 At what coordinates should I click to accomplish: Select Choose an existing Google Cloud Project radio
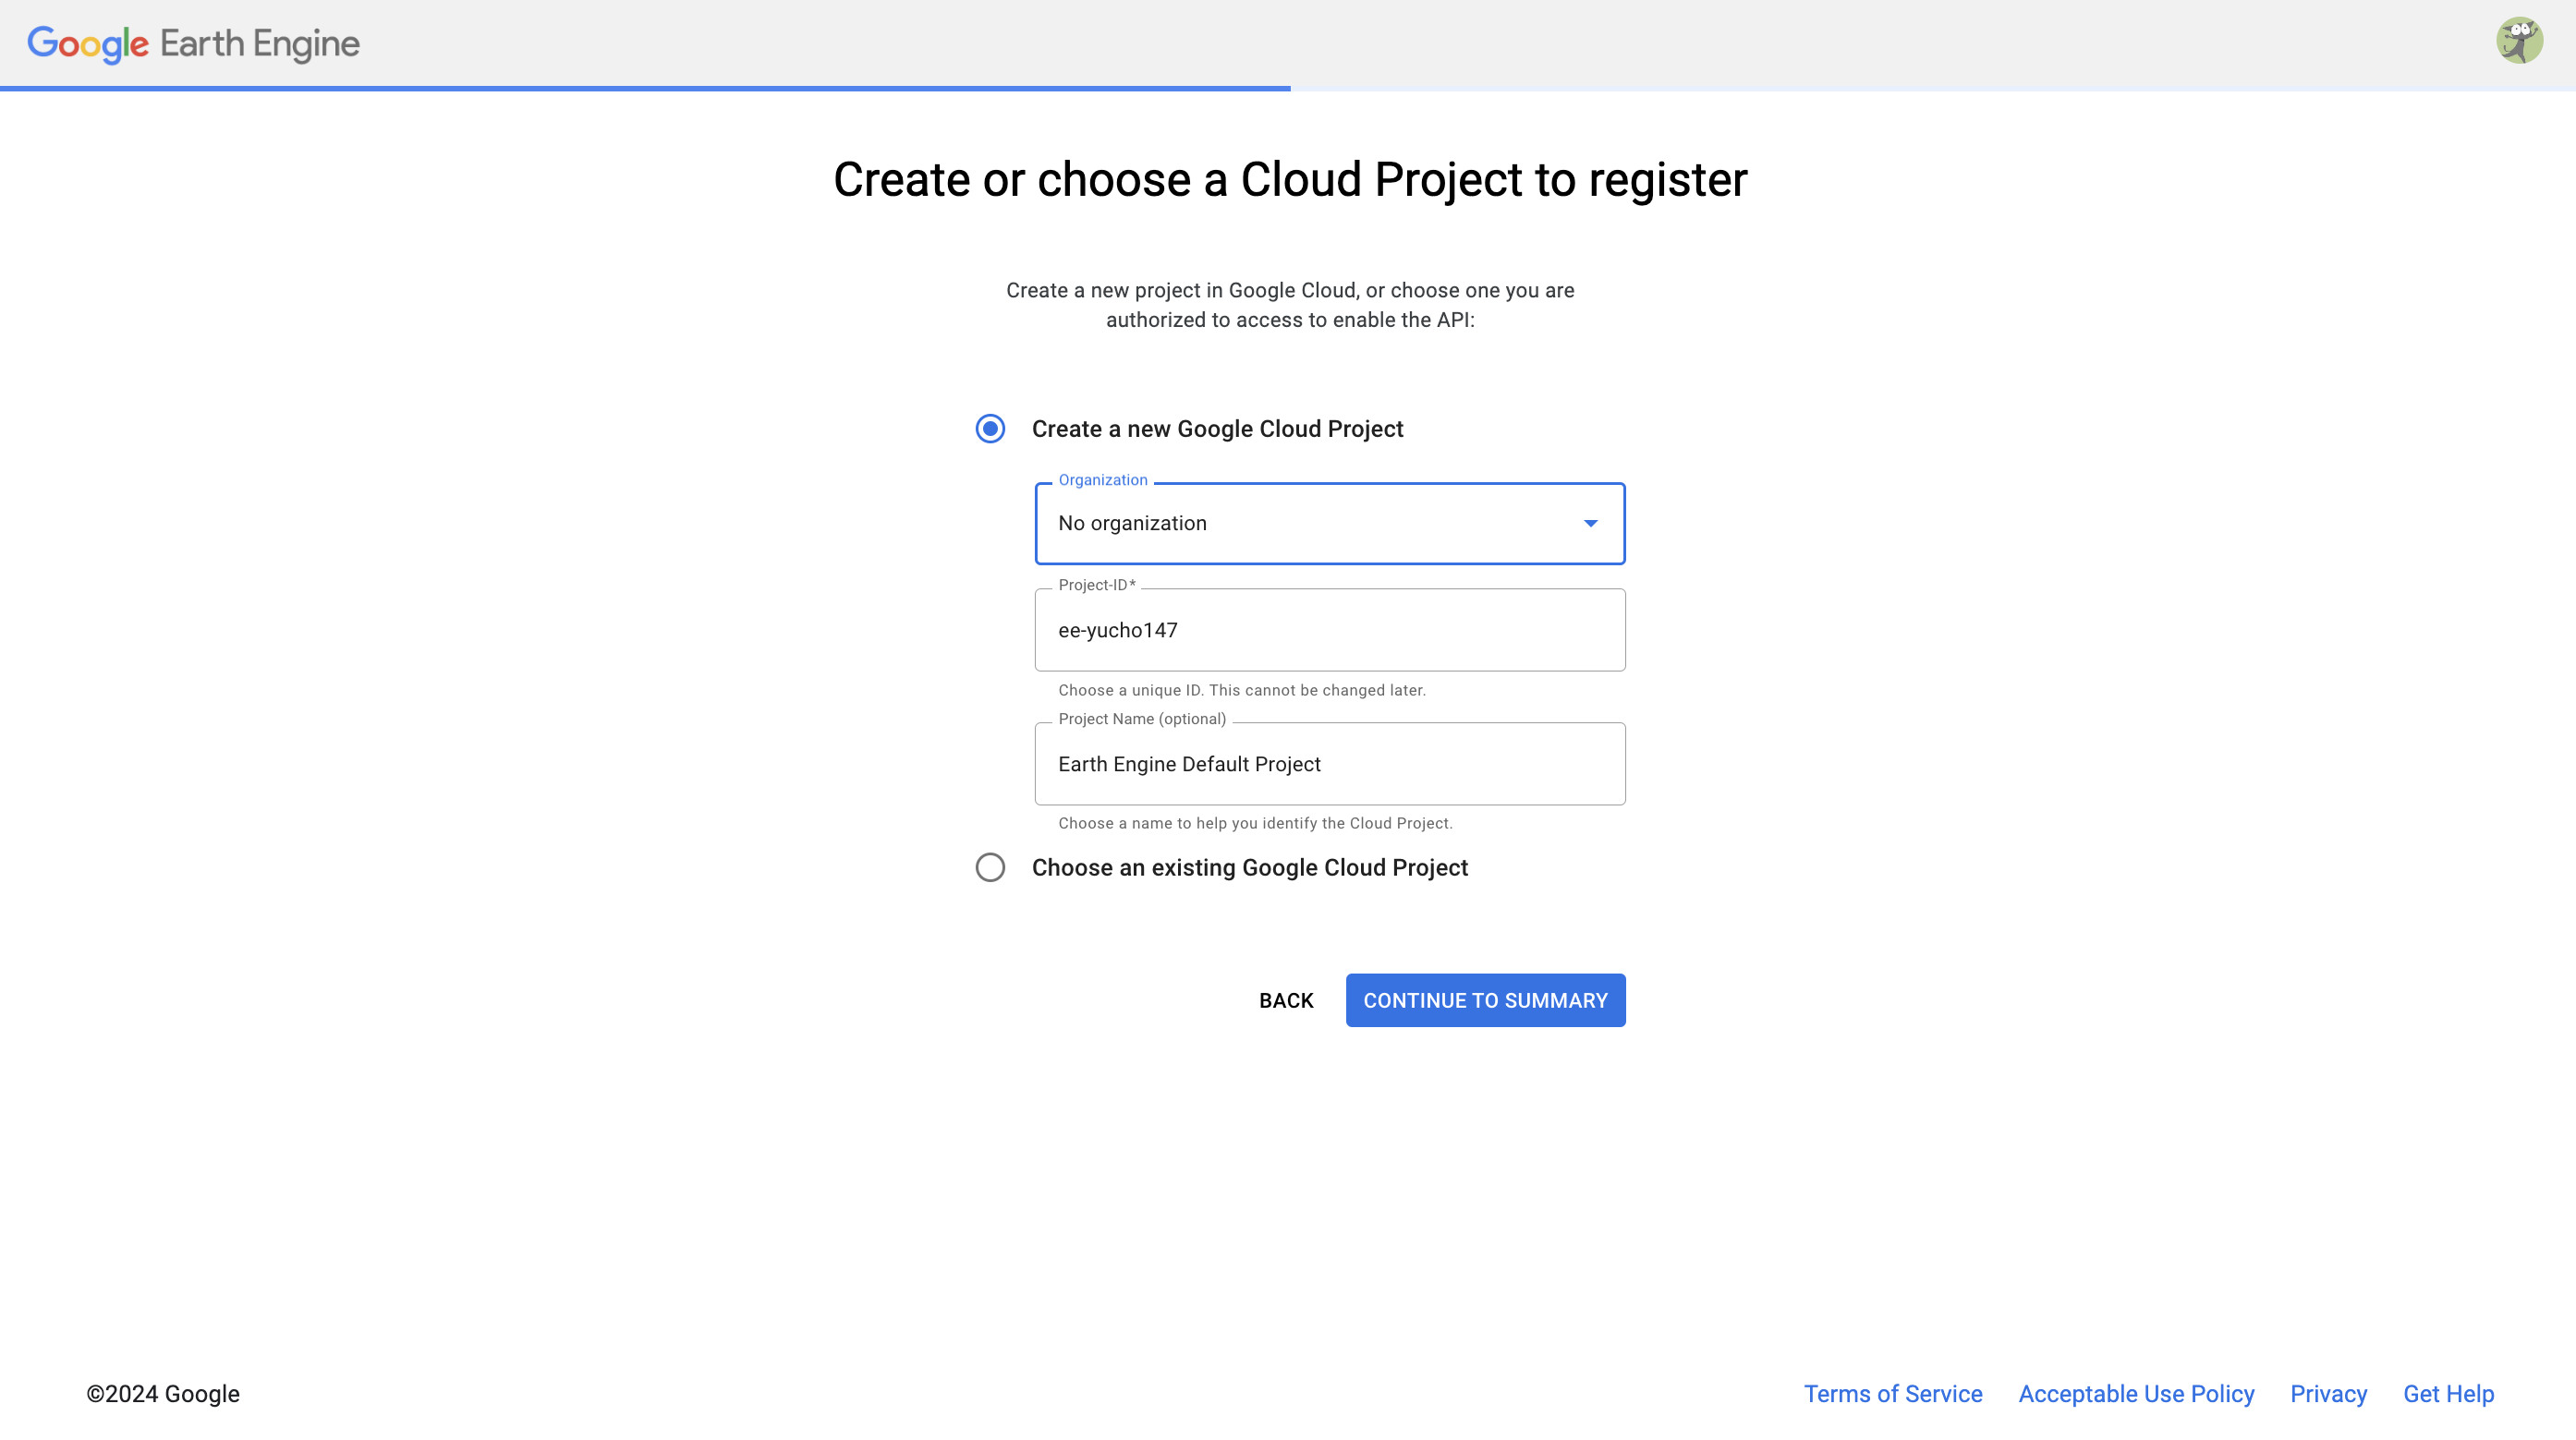point(990,867)
